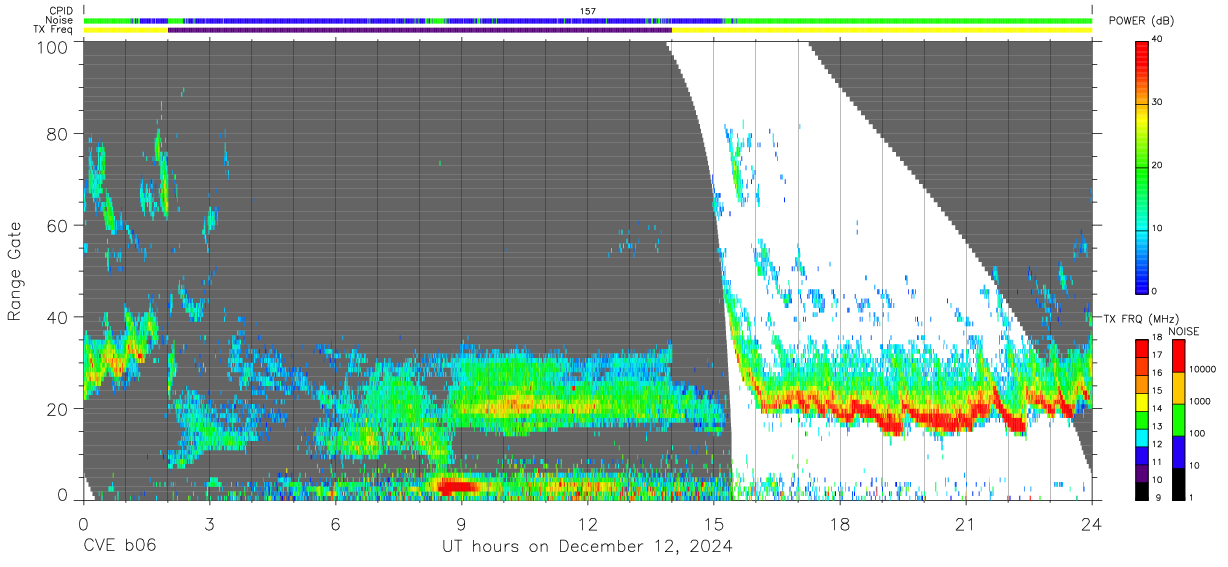Click the 'POWER (dB)' legend title
This screenshot has height=567, width=1228.
pyautogui.click(x=1142, y=20)
